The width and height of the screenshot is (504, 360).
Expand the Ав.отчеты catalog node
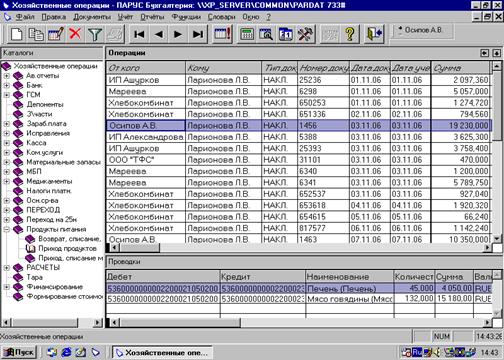click(6, 76)
